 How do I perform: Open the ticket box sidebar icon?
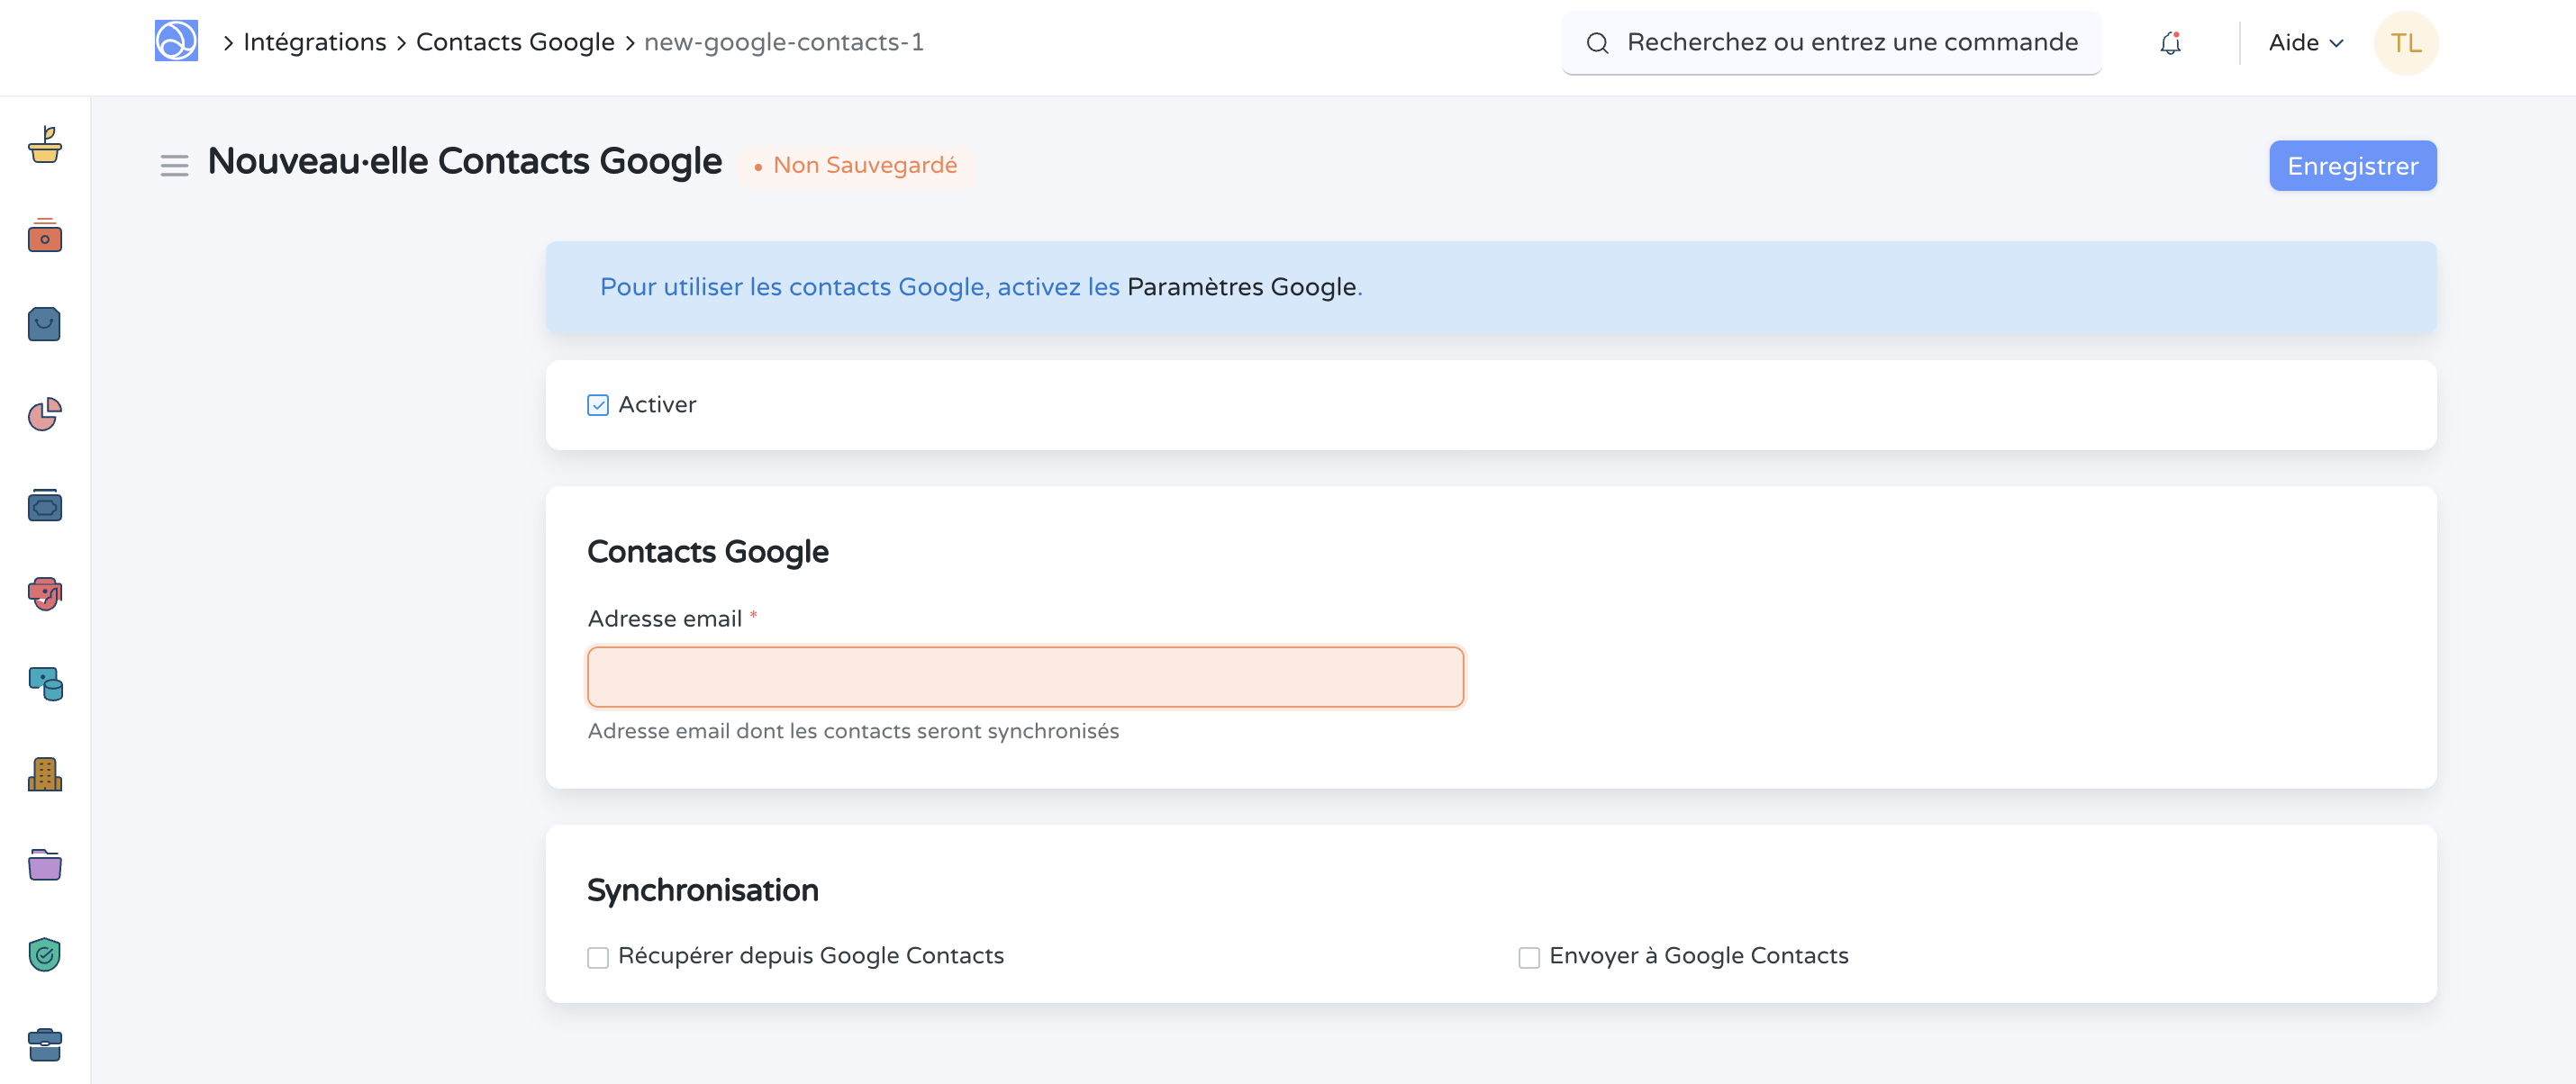pyautogui.click(x=44, y=505)
